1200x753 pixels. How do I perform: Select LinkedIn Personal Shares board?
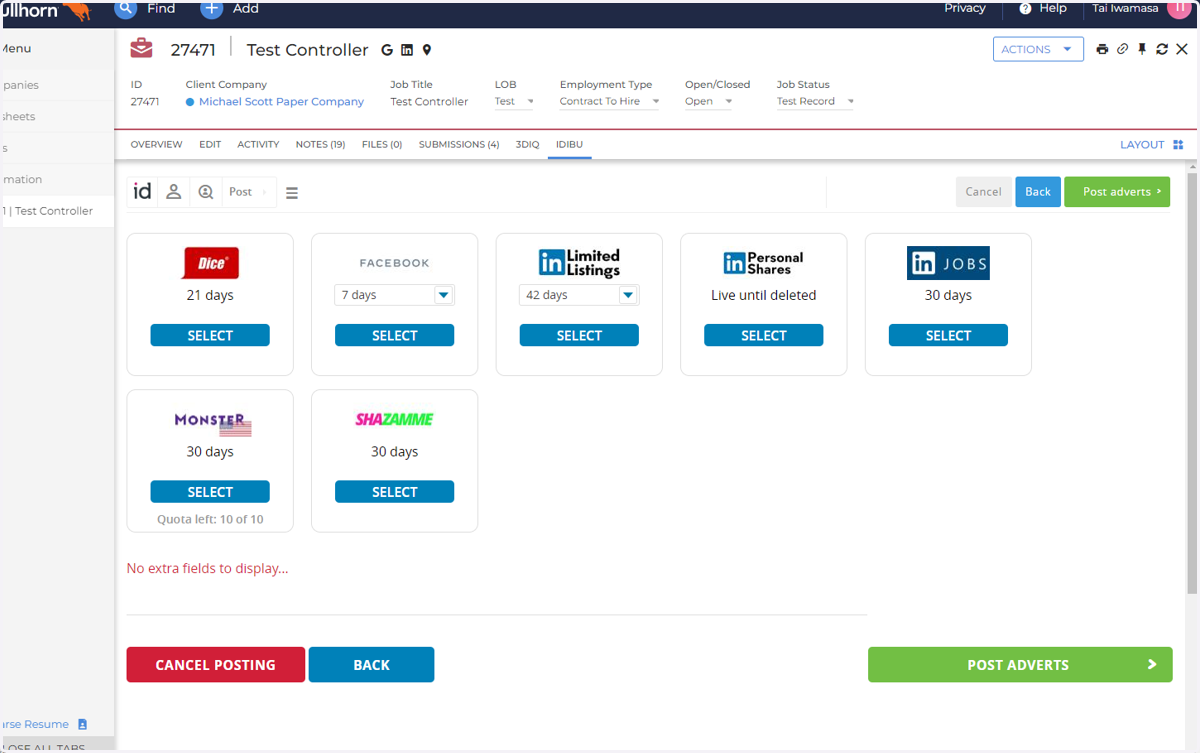point(763,336)
